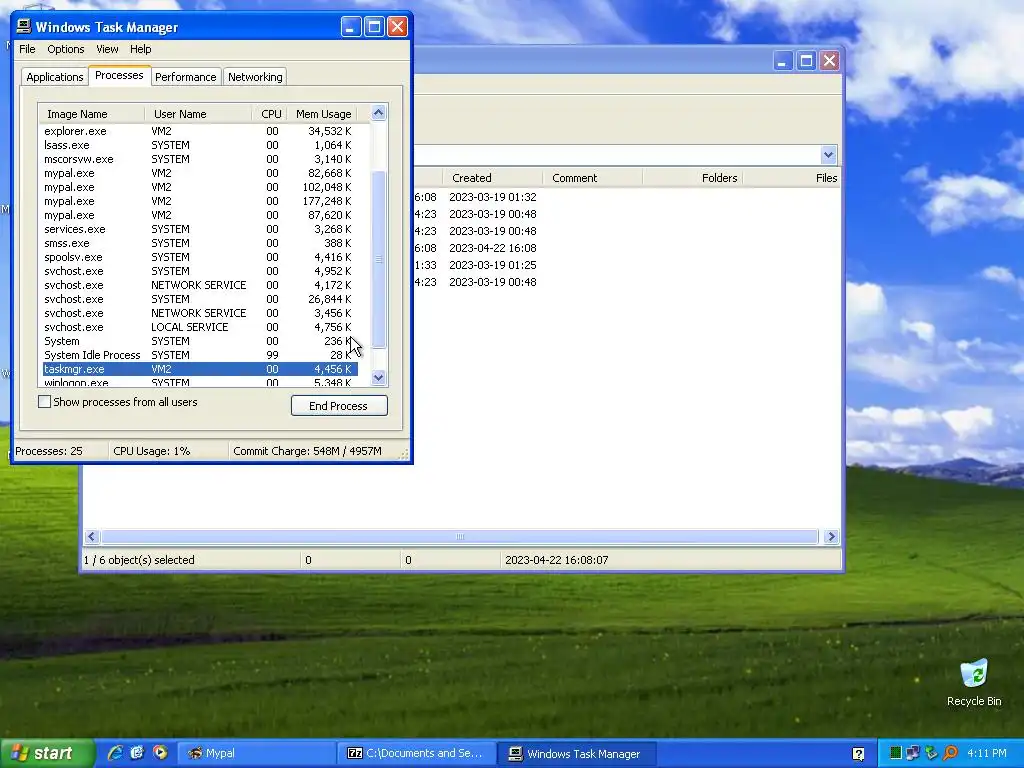Switch to the Mypal taskbar button
This screenshot has width=1024, height=768.
tap(256, 753)
